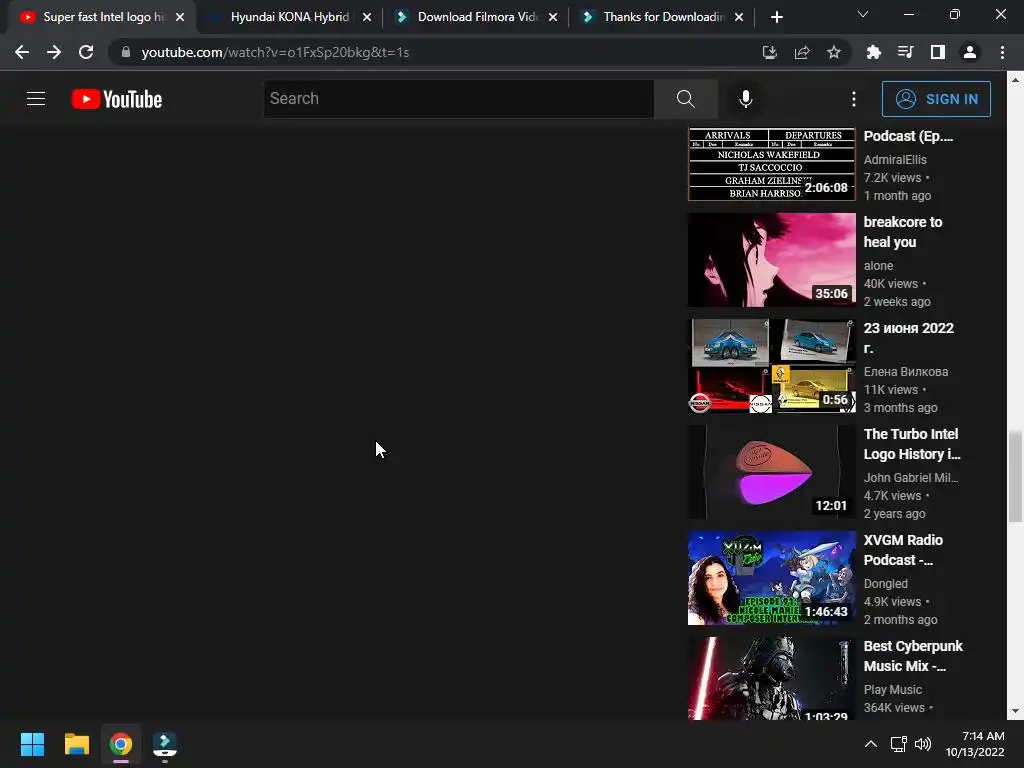The height and width of the screenshot is (768, 1024).
Task: Expand the tab search chevron
Action: coord(863,14)
